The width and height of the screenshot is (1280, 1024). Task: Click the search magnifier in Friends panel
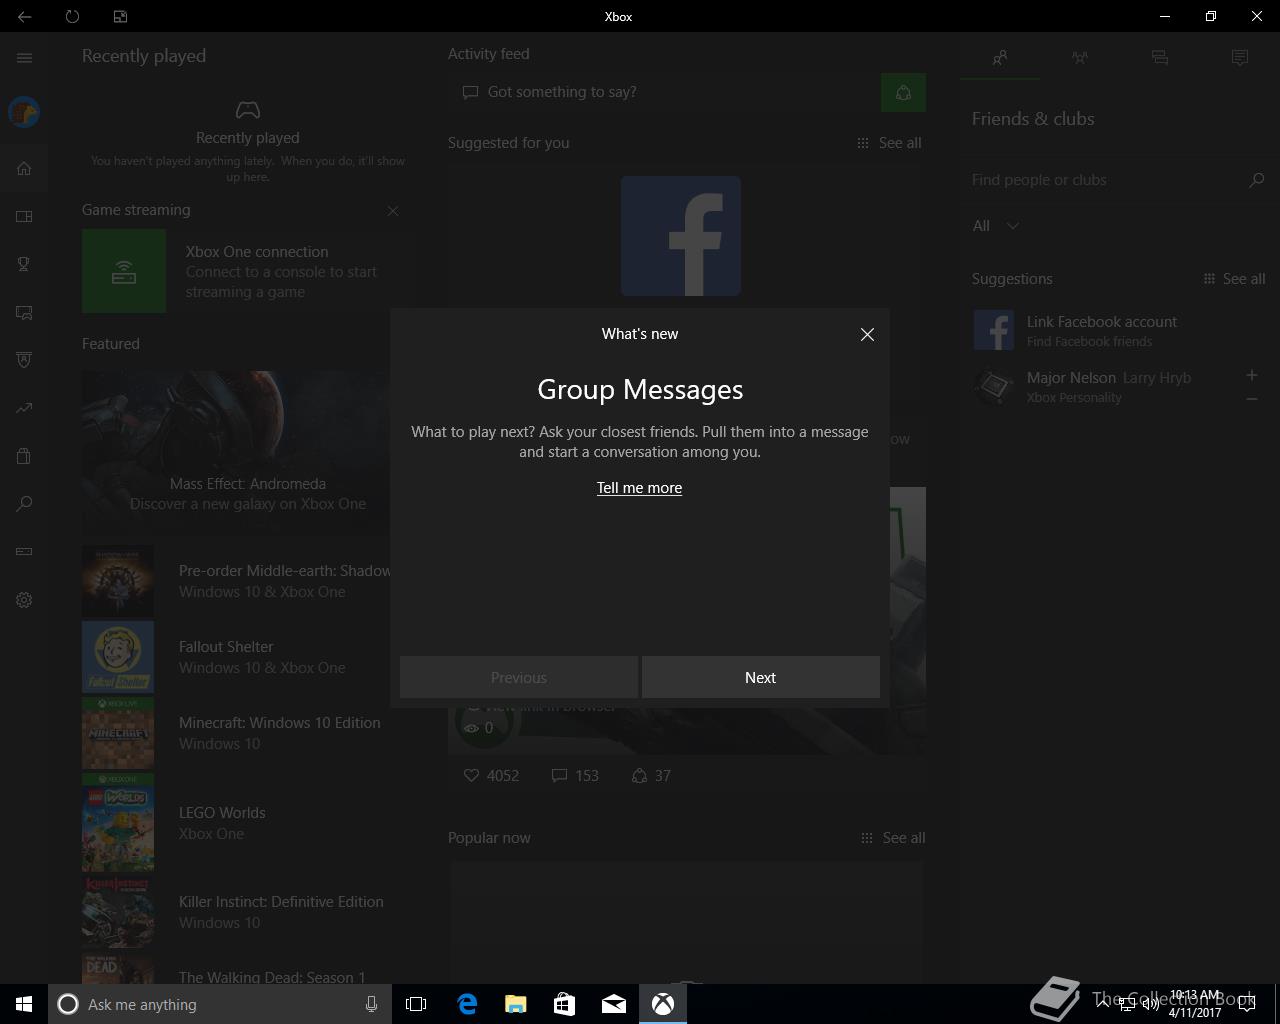1257,180
